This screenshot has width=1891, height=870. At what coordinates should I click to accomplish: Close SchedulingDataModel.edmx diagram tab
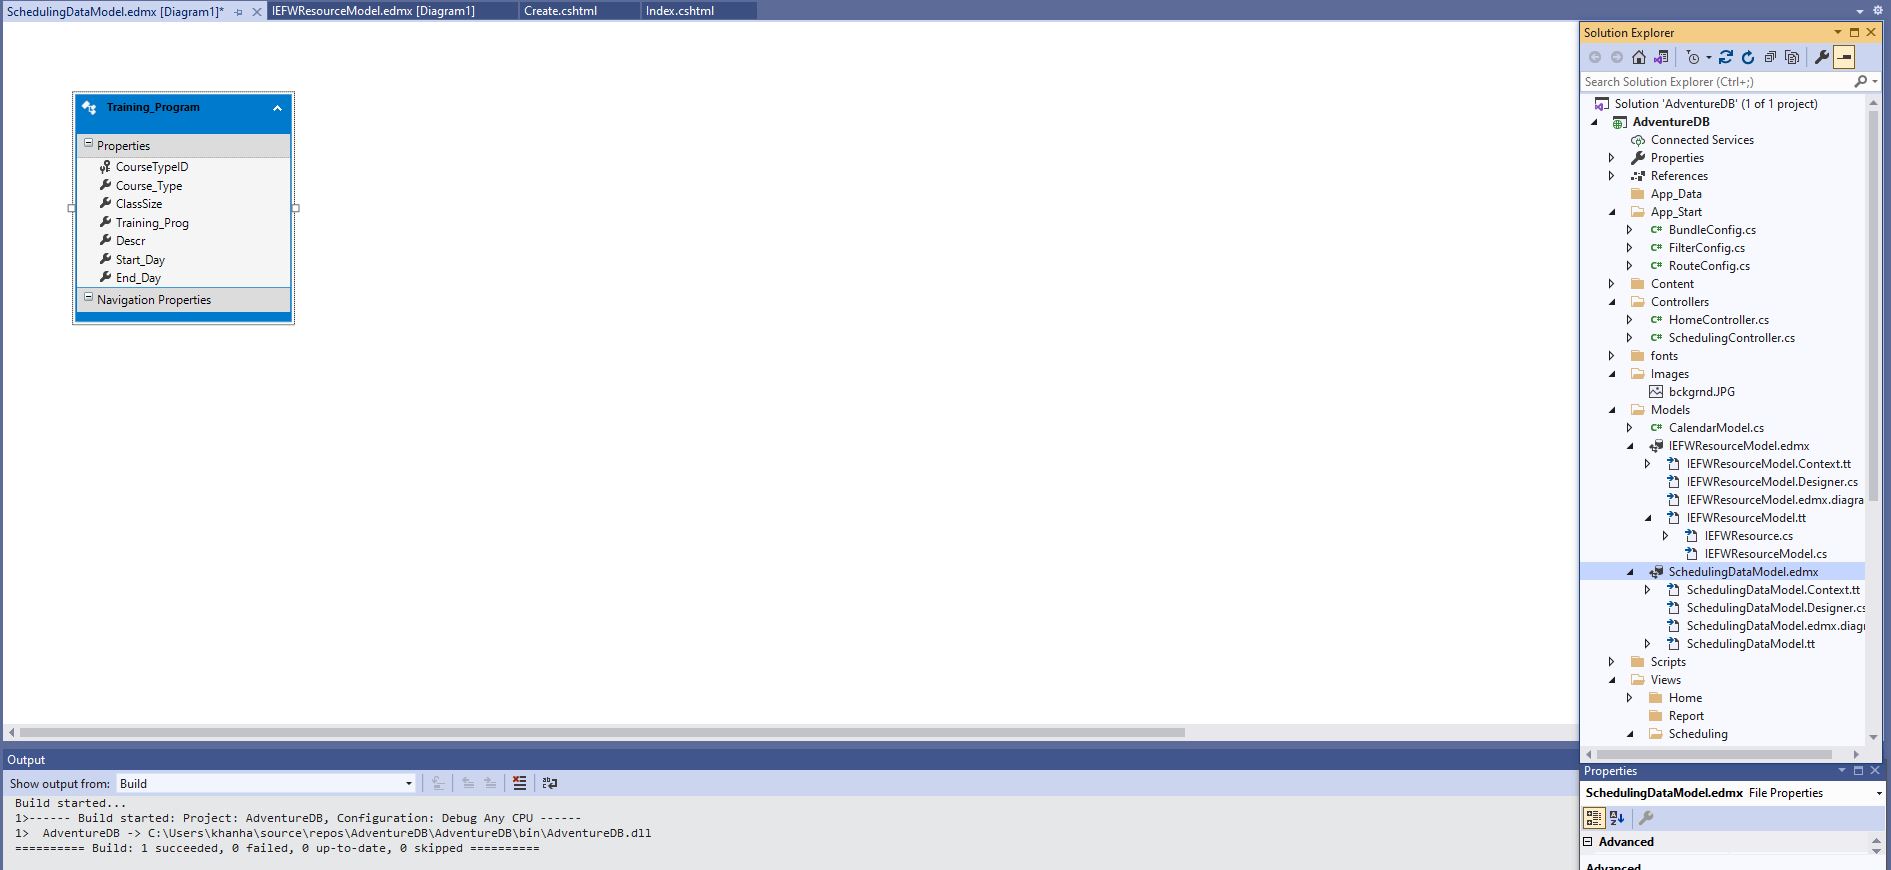257,12
